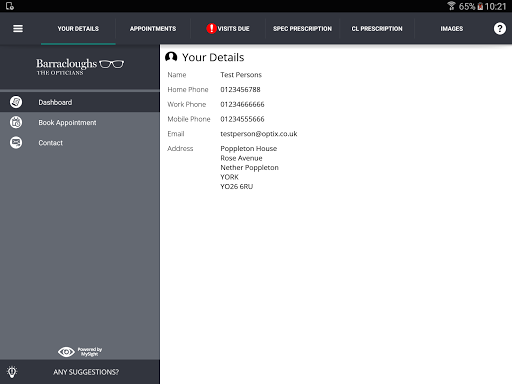Tap the Wi-Fi status icon
The image size is (512, 384).
click(x=451, y=6)
